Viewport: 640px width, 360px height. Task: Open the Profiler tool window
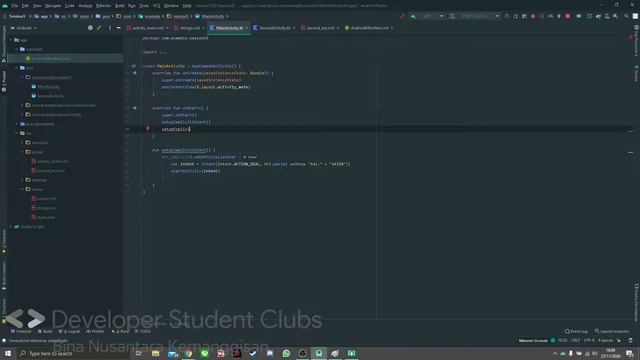(95, 331)
